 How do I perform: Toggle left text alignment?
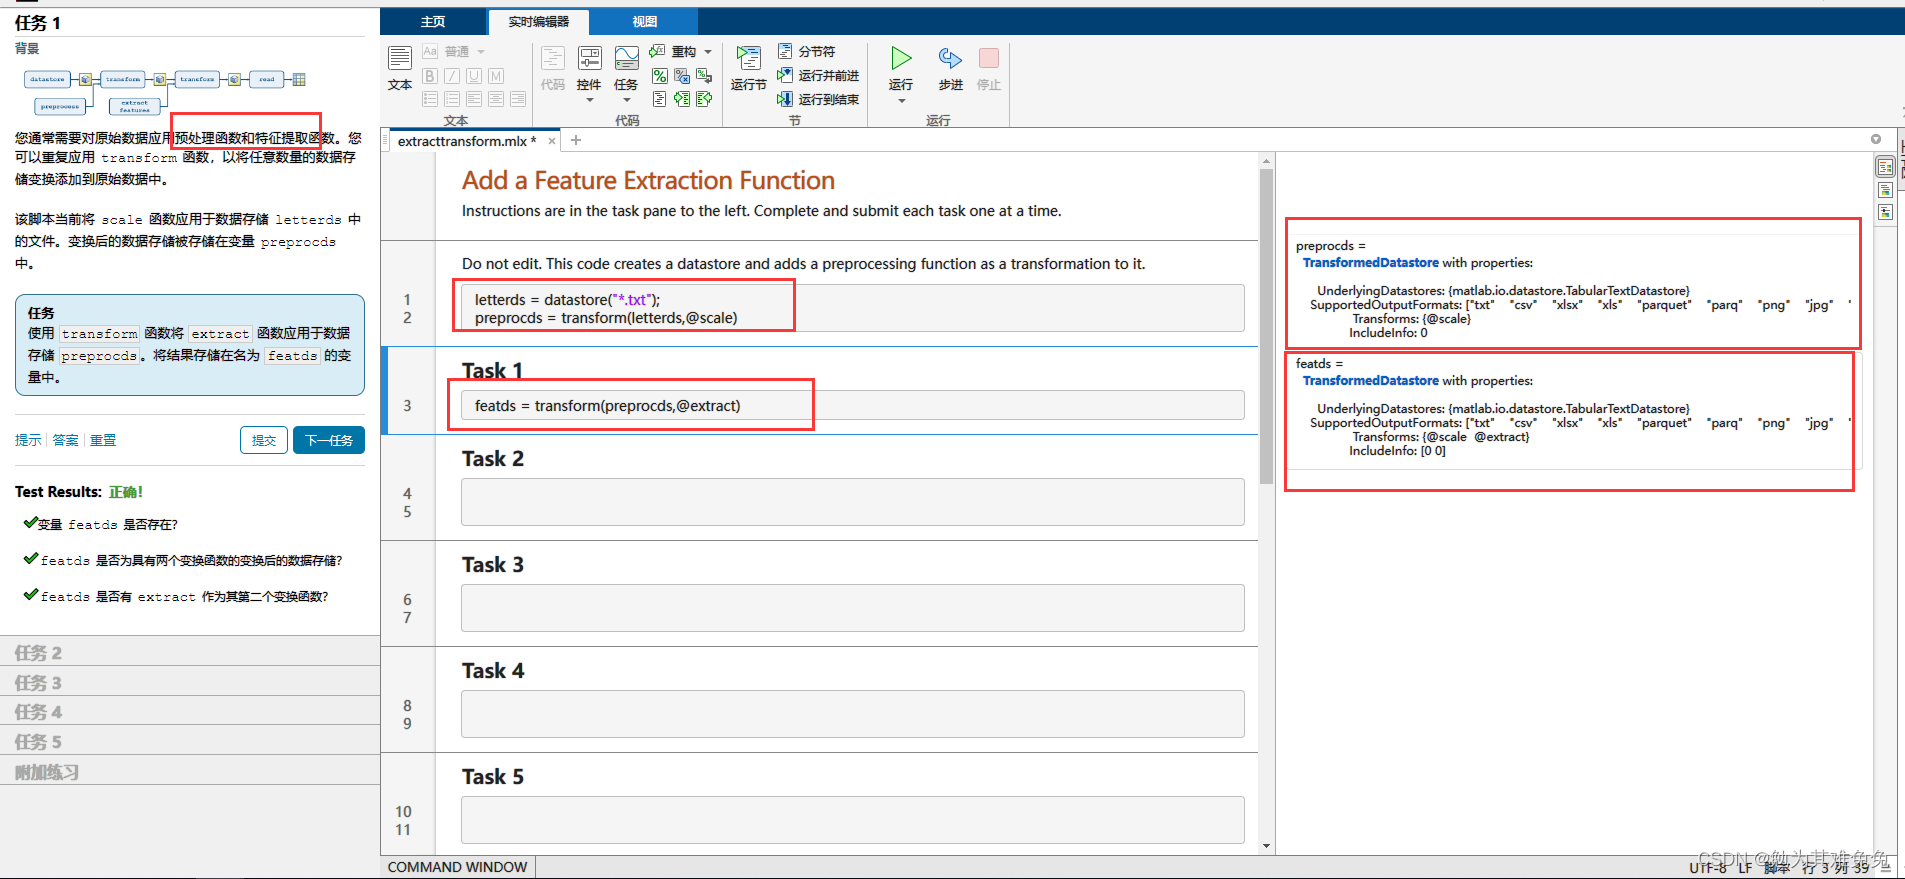(474, 99)
